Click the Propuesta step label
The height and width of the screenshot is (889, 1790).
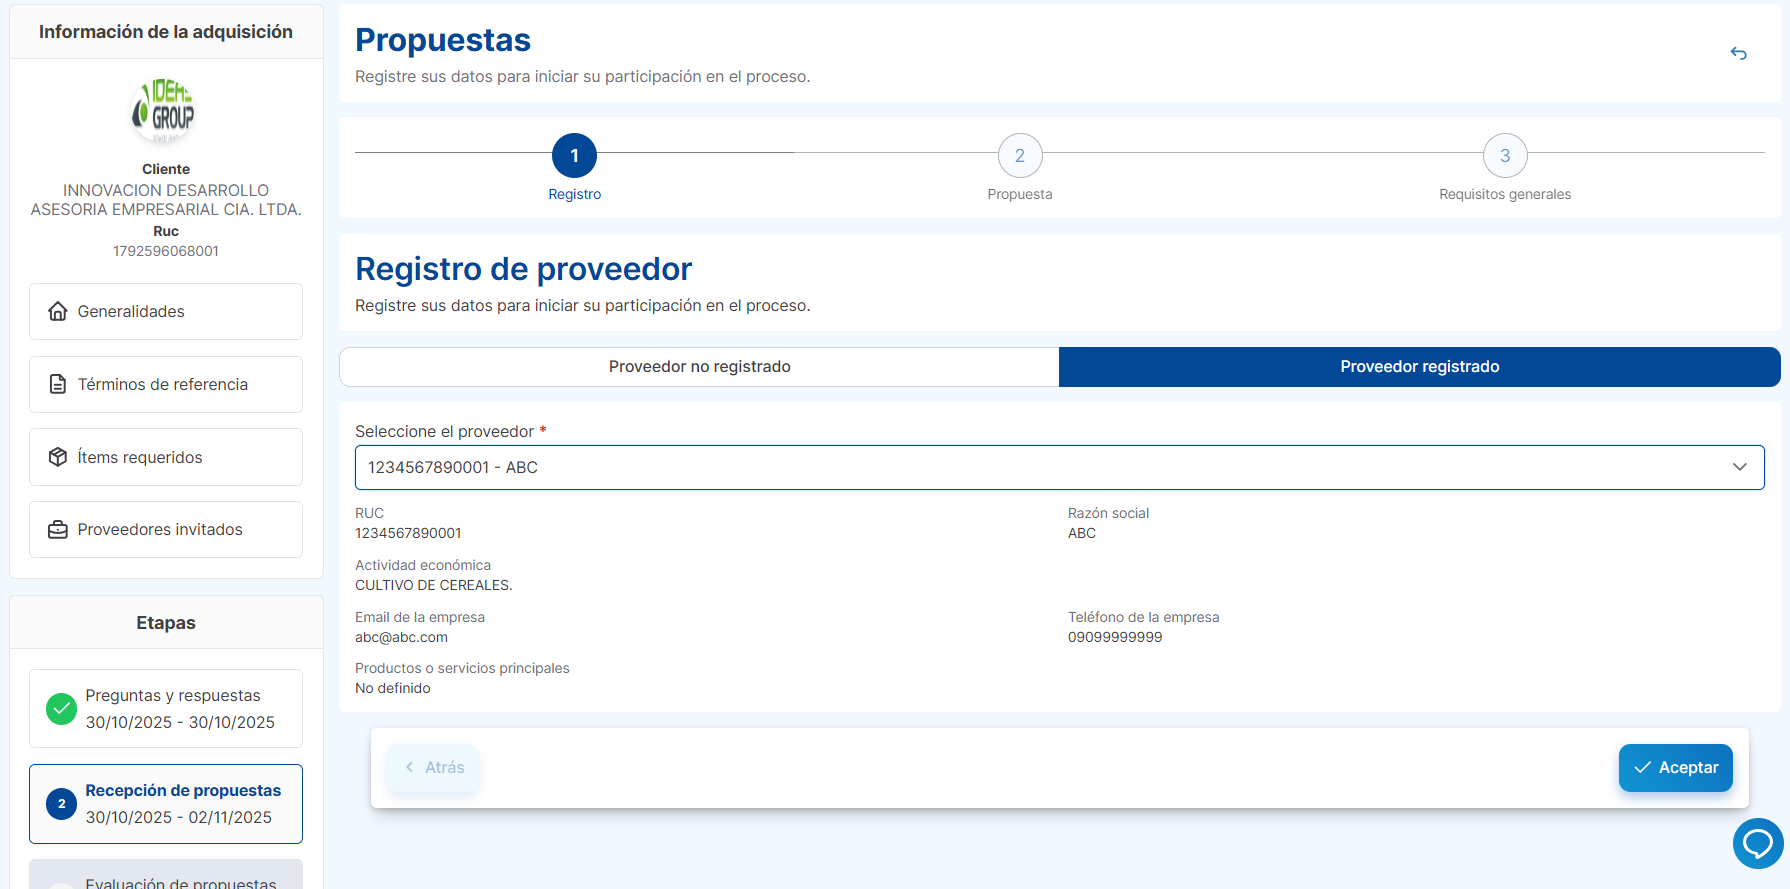pos(1020,194)
